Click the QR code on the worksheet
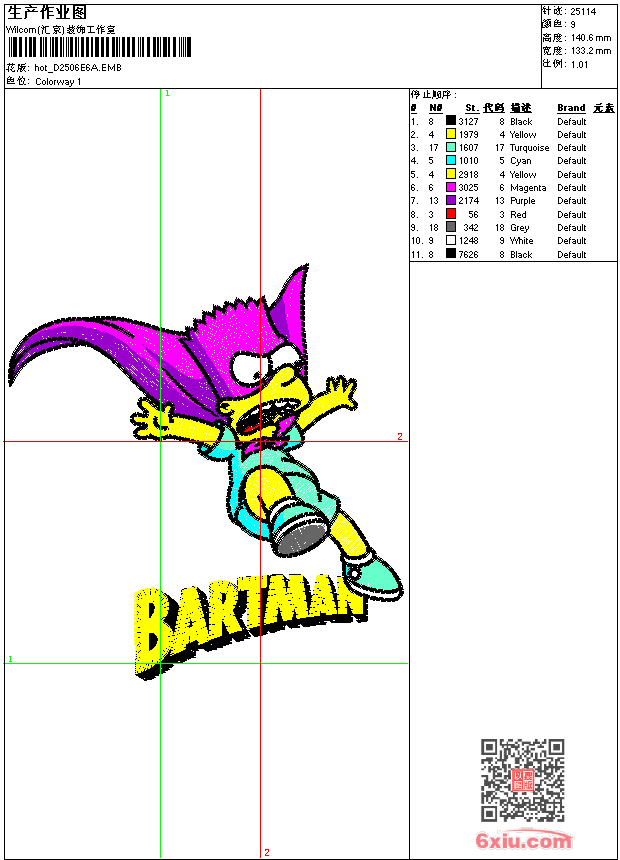The width and height of the screenshot is (620, 860). [522, 780]
